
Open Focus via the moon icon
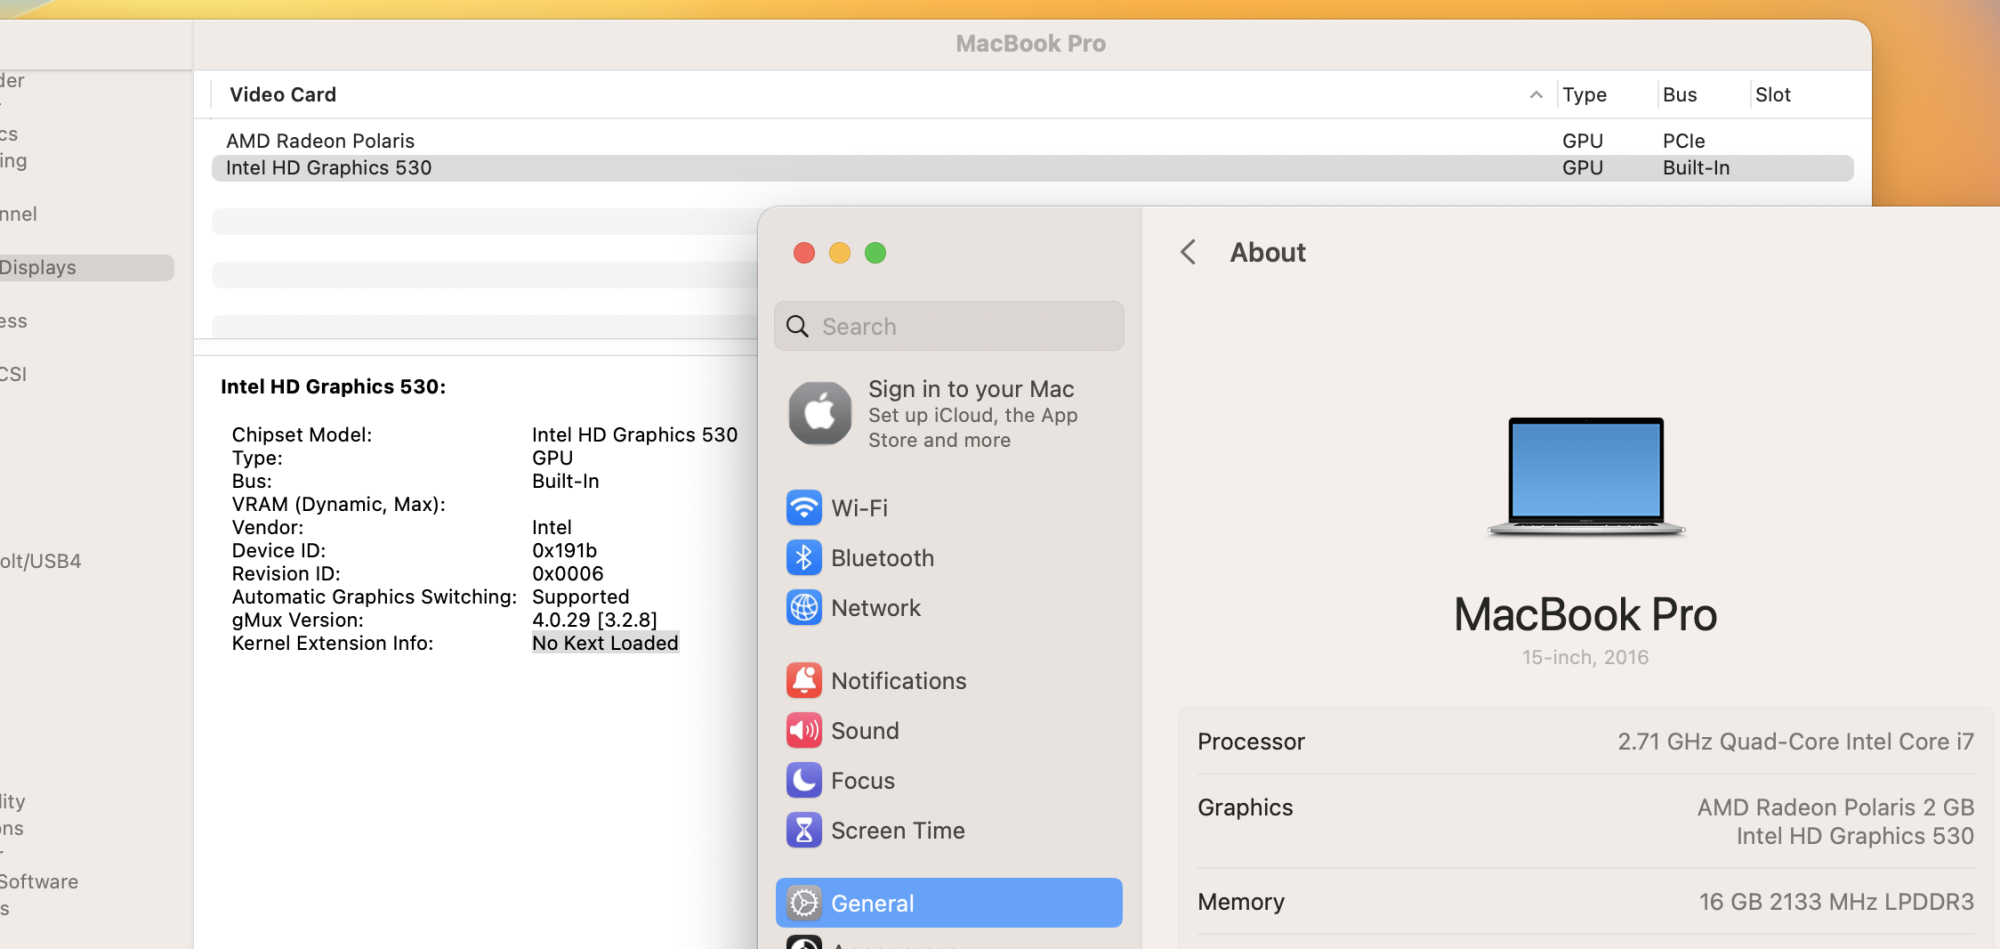point(804,781)
